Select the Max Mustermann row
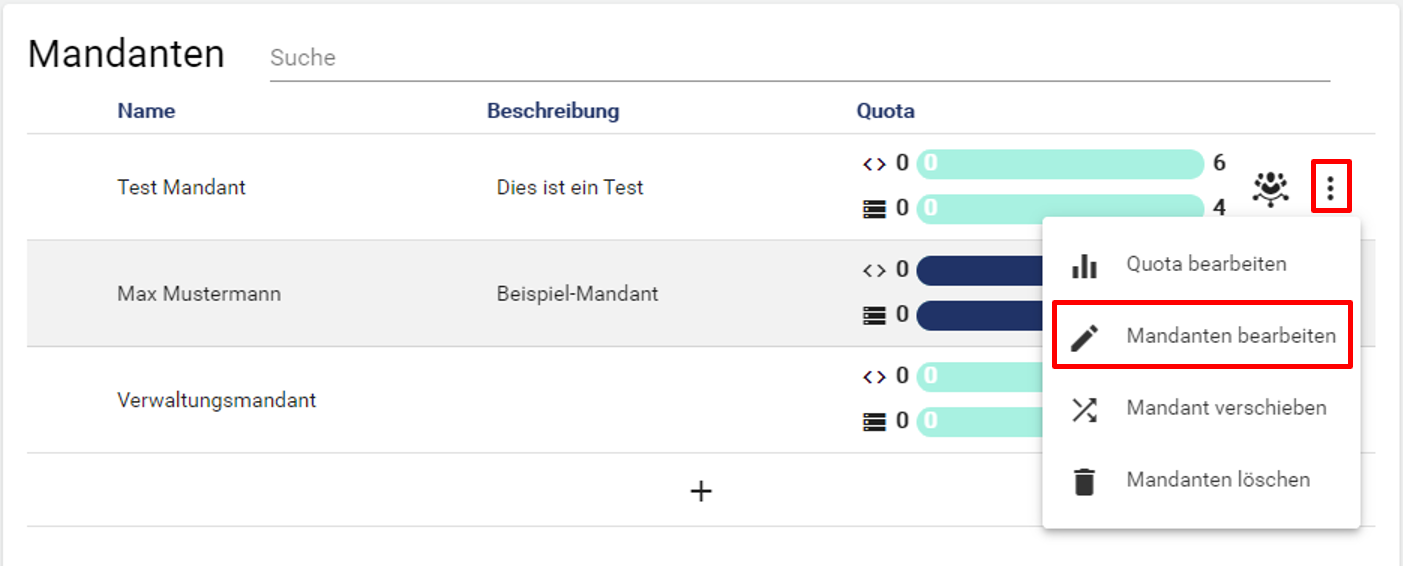The width and height of the screenshot is (1403, 568). coord(199,294)
